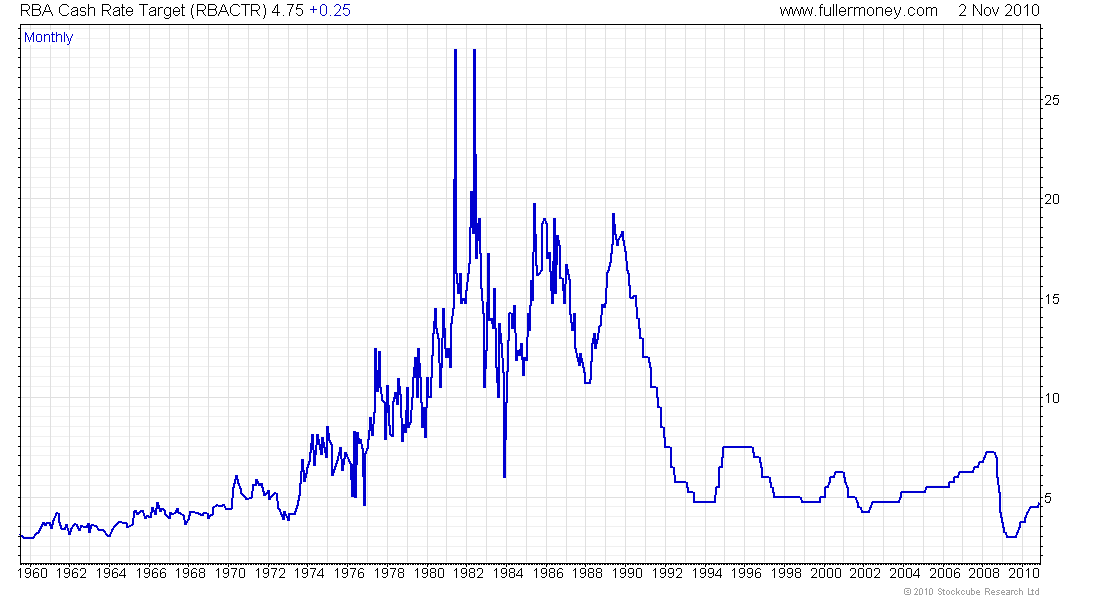
Task: Click the y-axis label '20'
Action: click(x=1052, y=199)
